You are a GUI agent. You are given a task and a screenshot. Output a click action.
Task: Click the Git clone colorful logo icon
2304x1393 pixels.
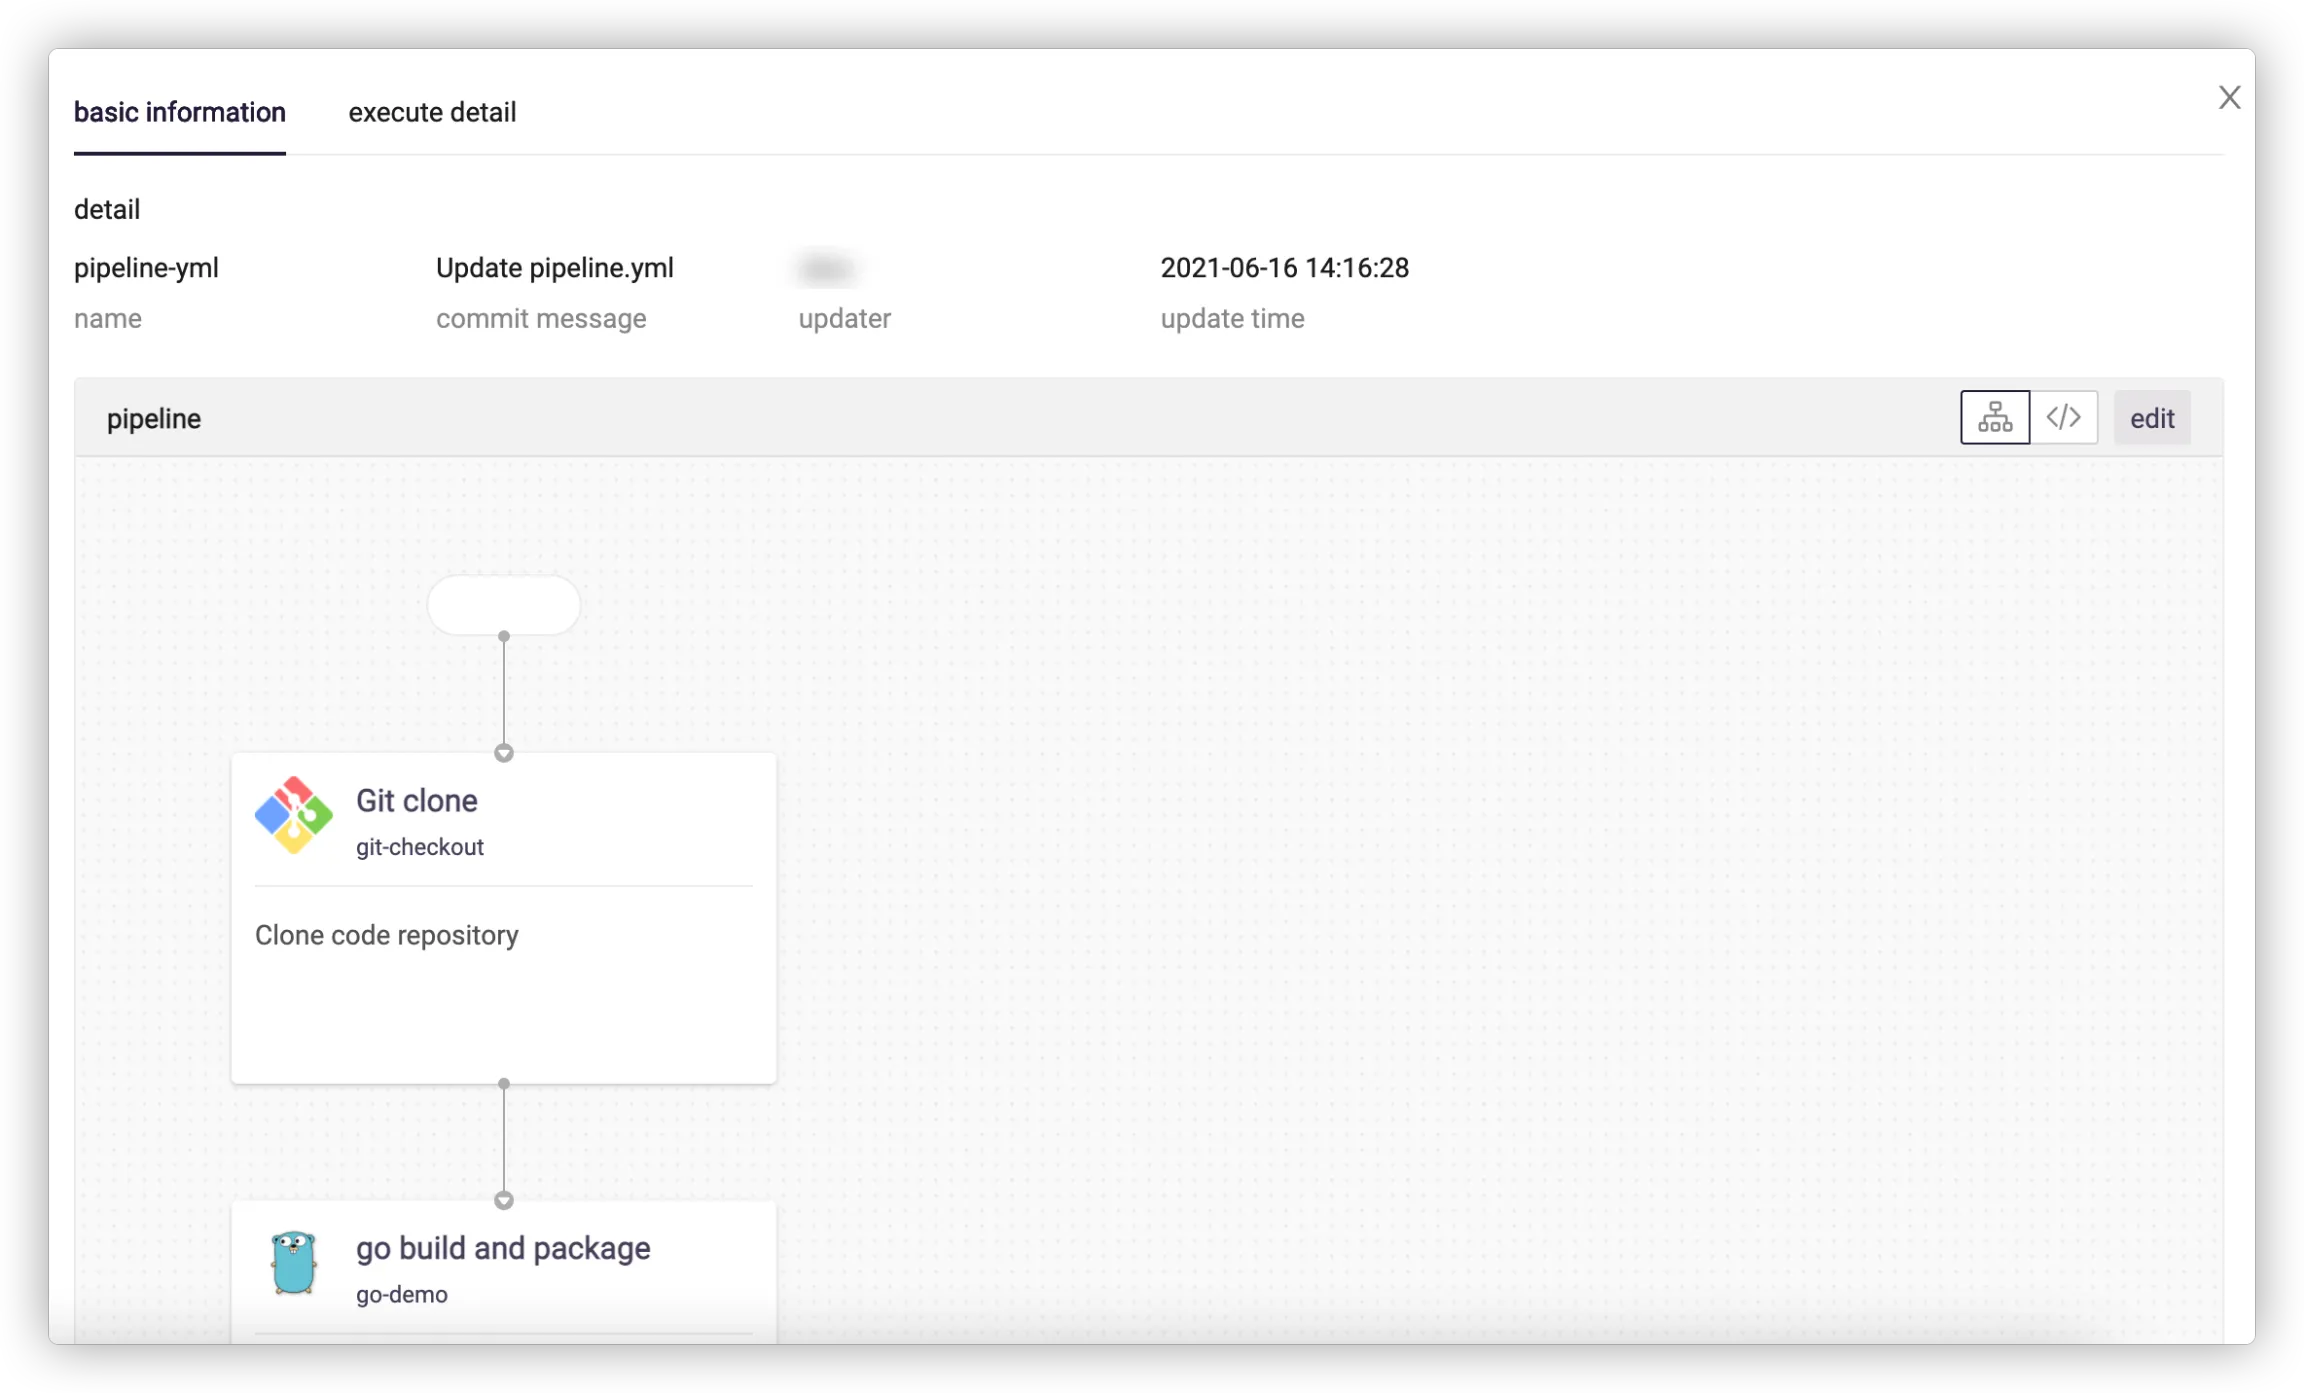294,815
